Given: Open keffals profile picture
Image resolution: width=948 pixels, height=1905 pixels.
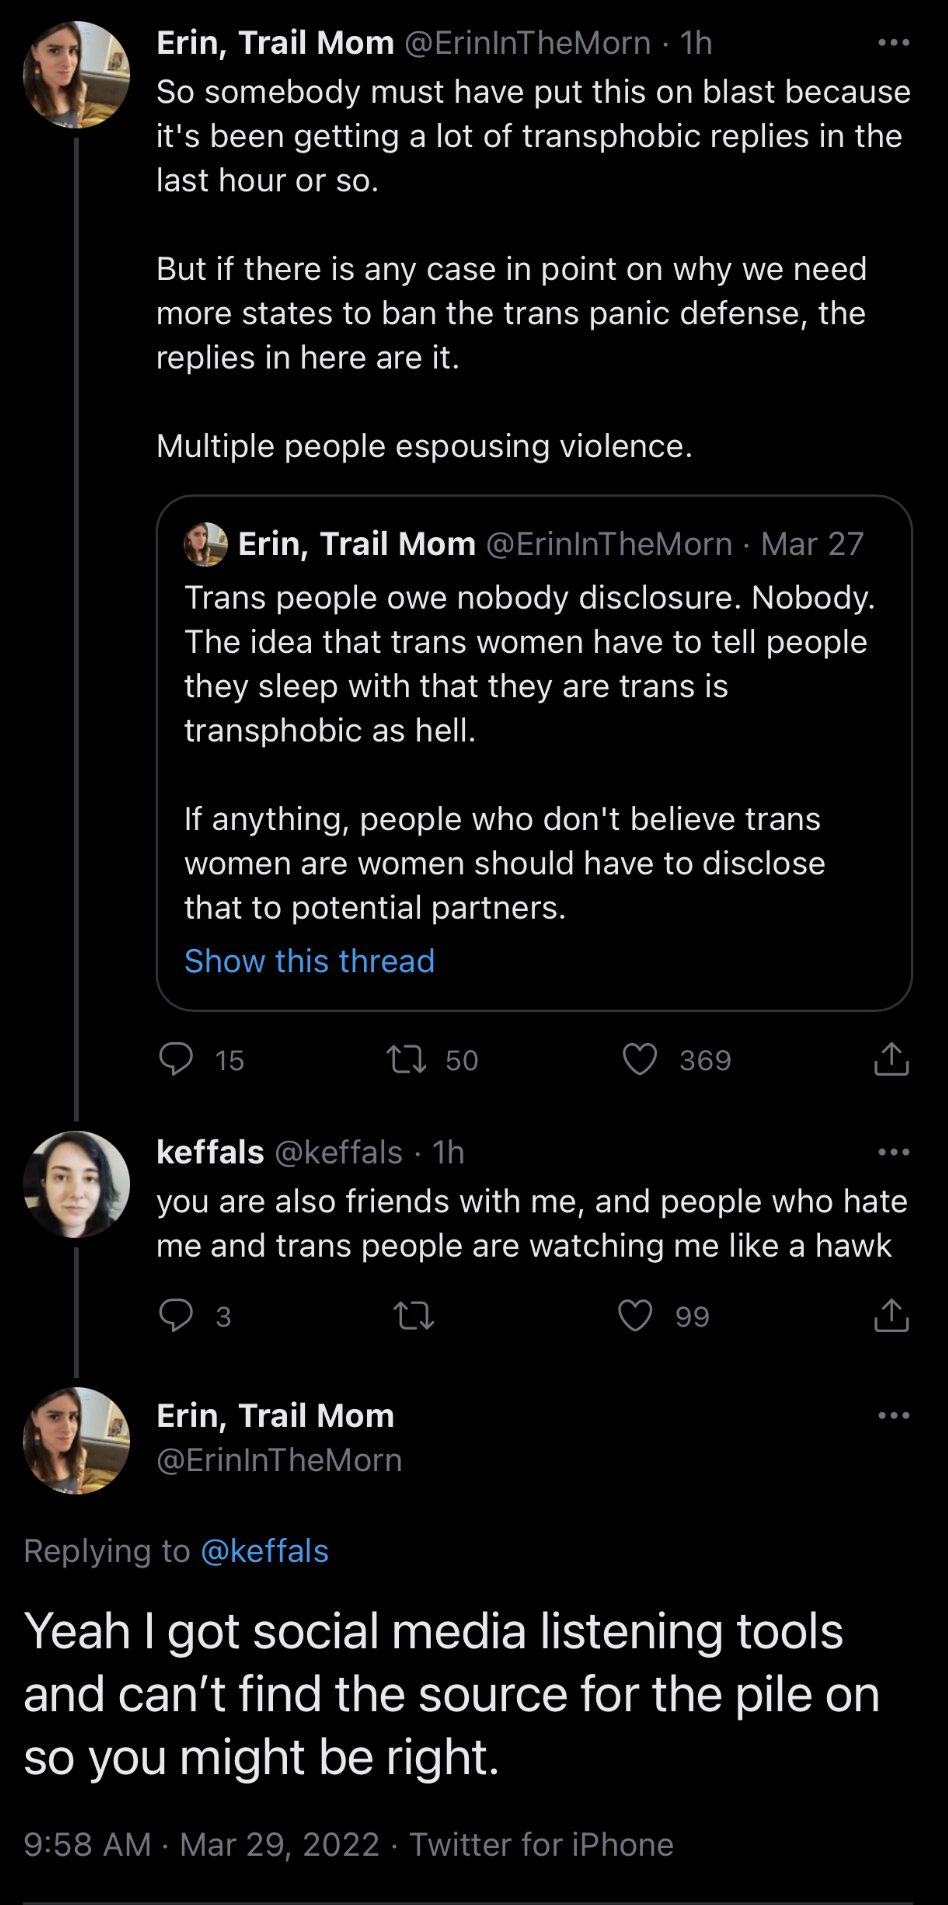Looking at the screenshot, I should [x=76, y=1184].
